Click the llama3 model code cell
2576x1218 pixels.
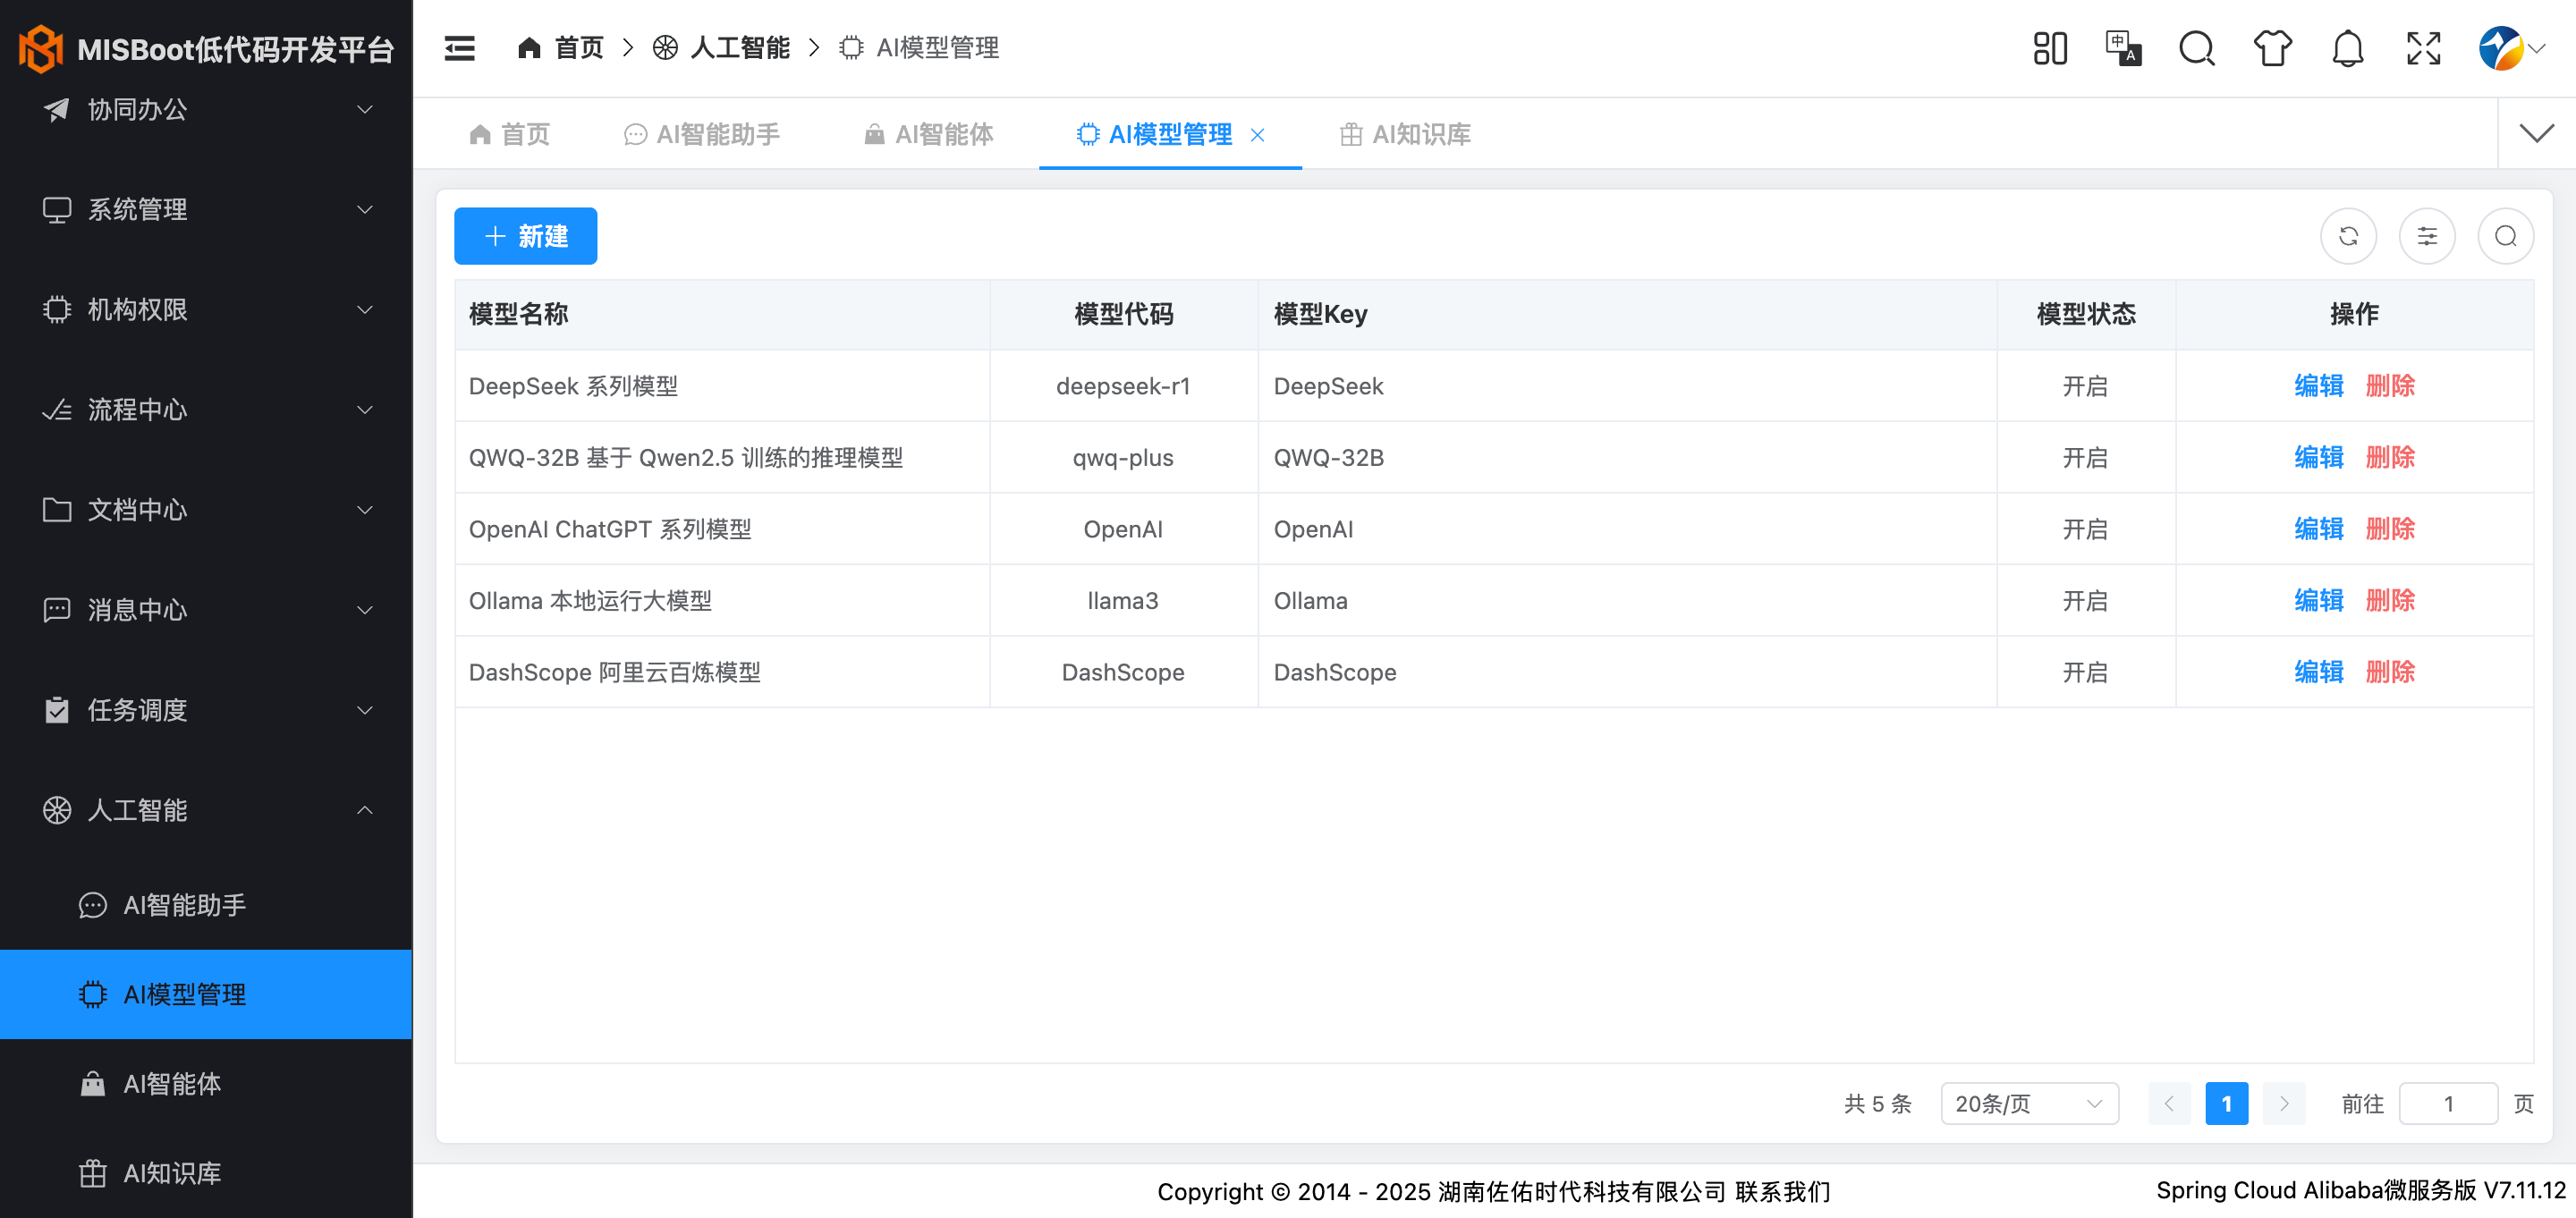[1123, 600]
